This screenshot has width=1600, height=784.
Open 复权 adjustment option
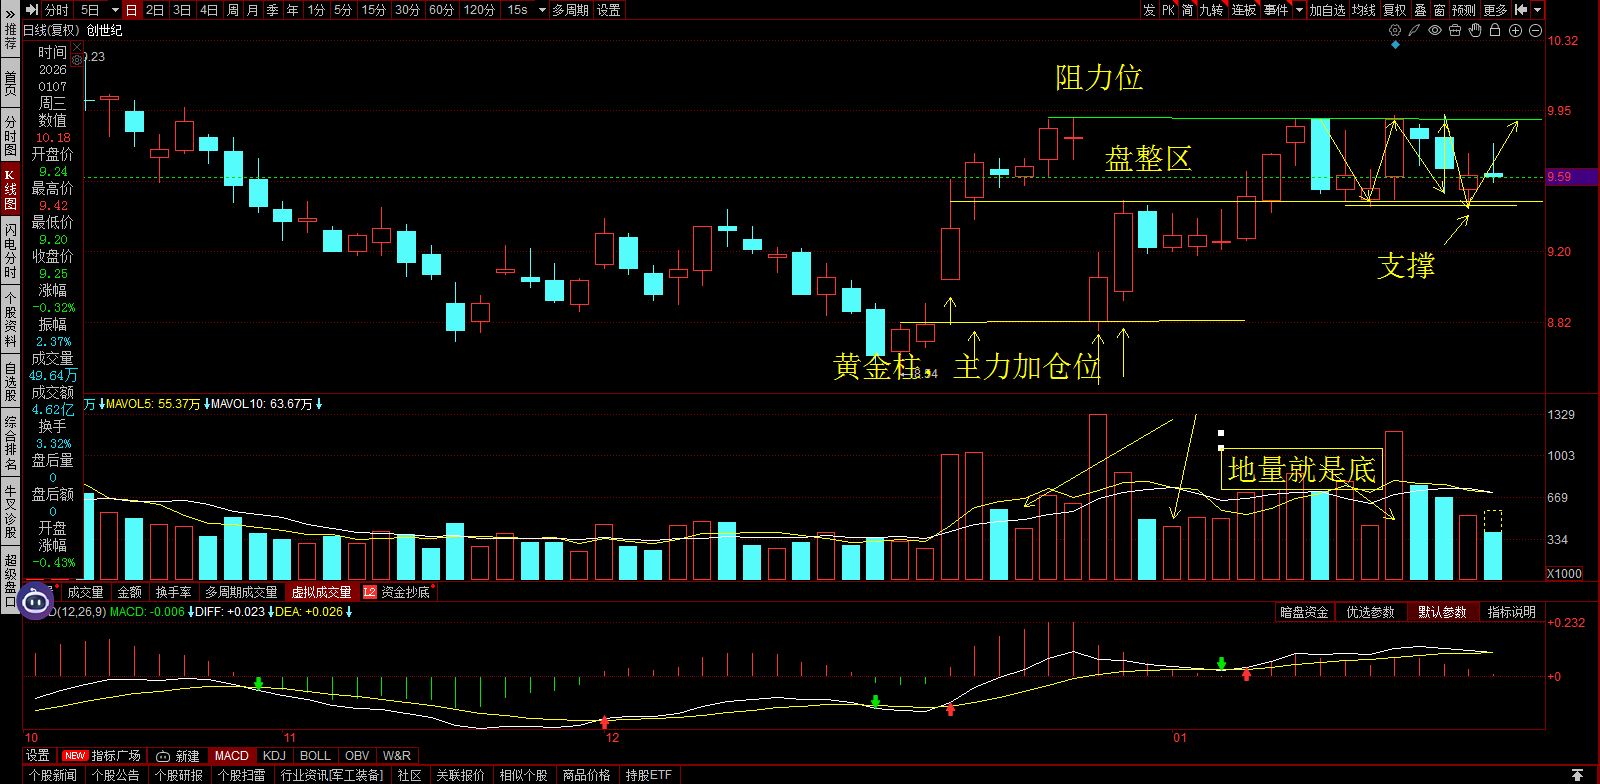tap(1395, 10)
